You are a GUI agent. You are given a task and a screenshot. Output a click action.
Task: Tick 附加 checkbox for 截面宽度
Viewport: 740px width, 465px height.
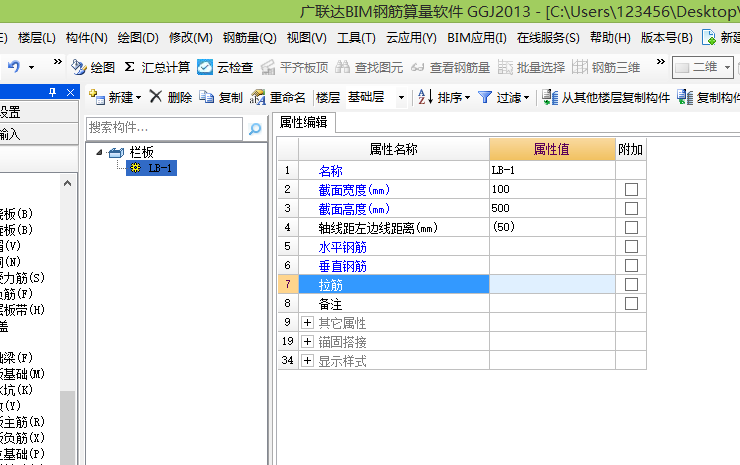click(x=631, y=189)
